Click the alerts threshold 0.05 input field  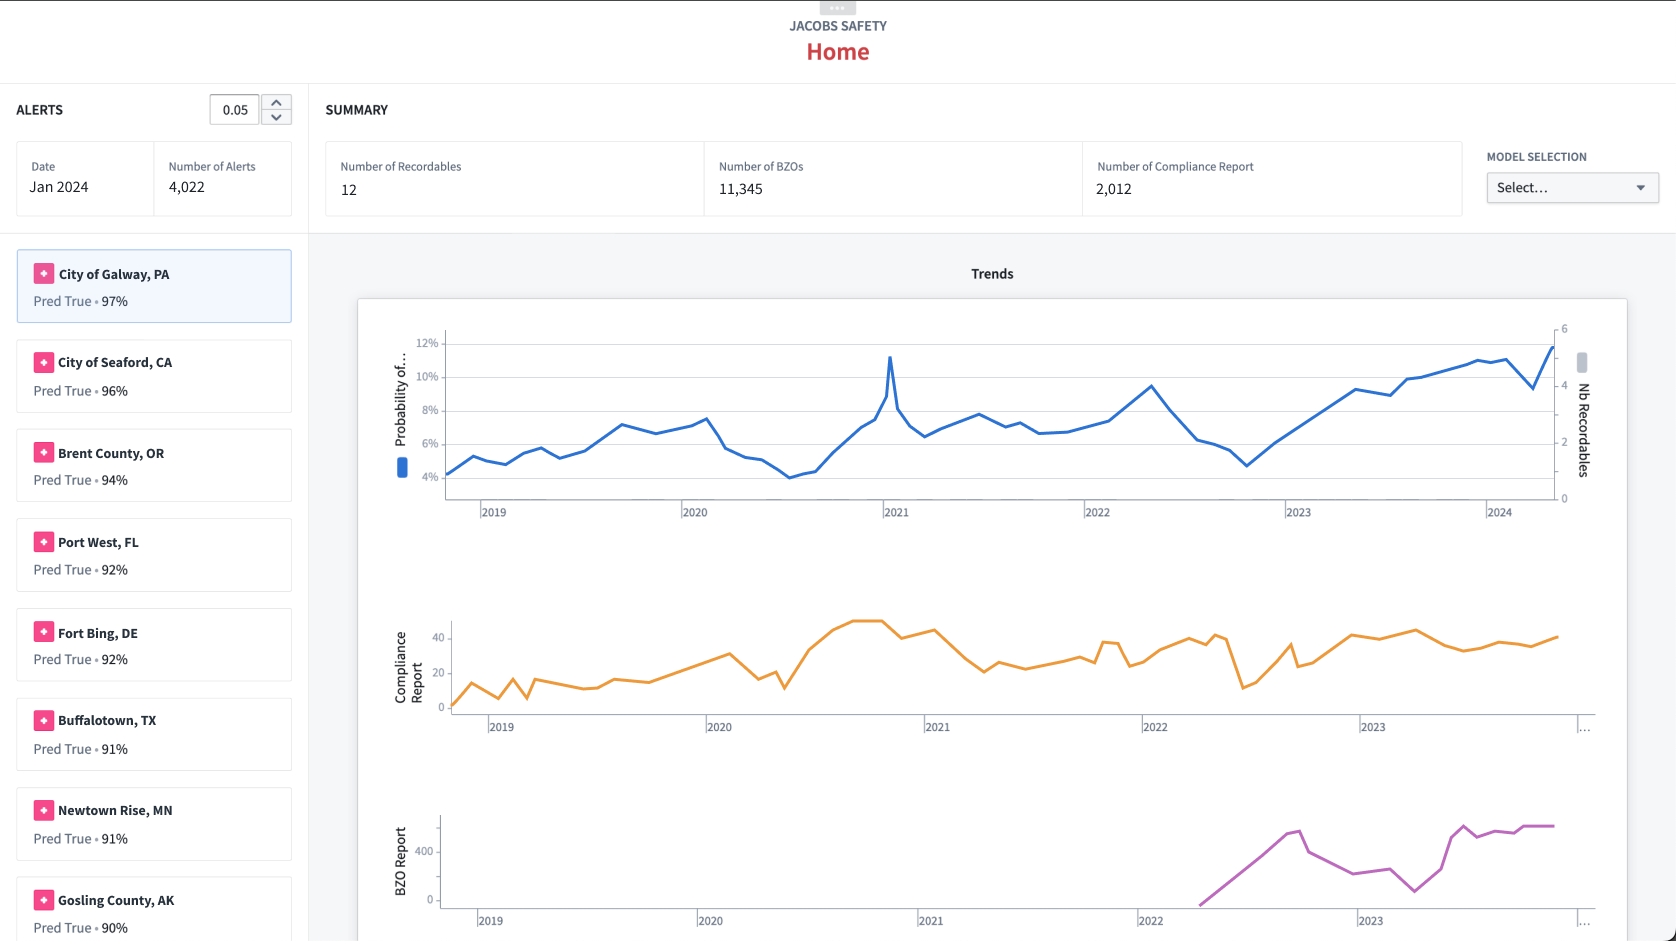pos(235,110)
